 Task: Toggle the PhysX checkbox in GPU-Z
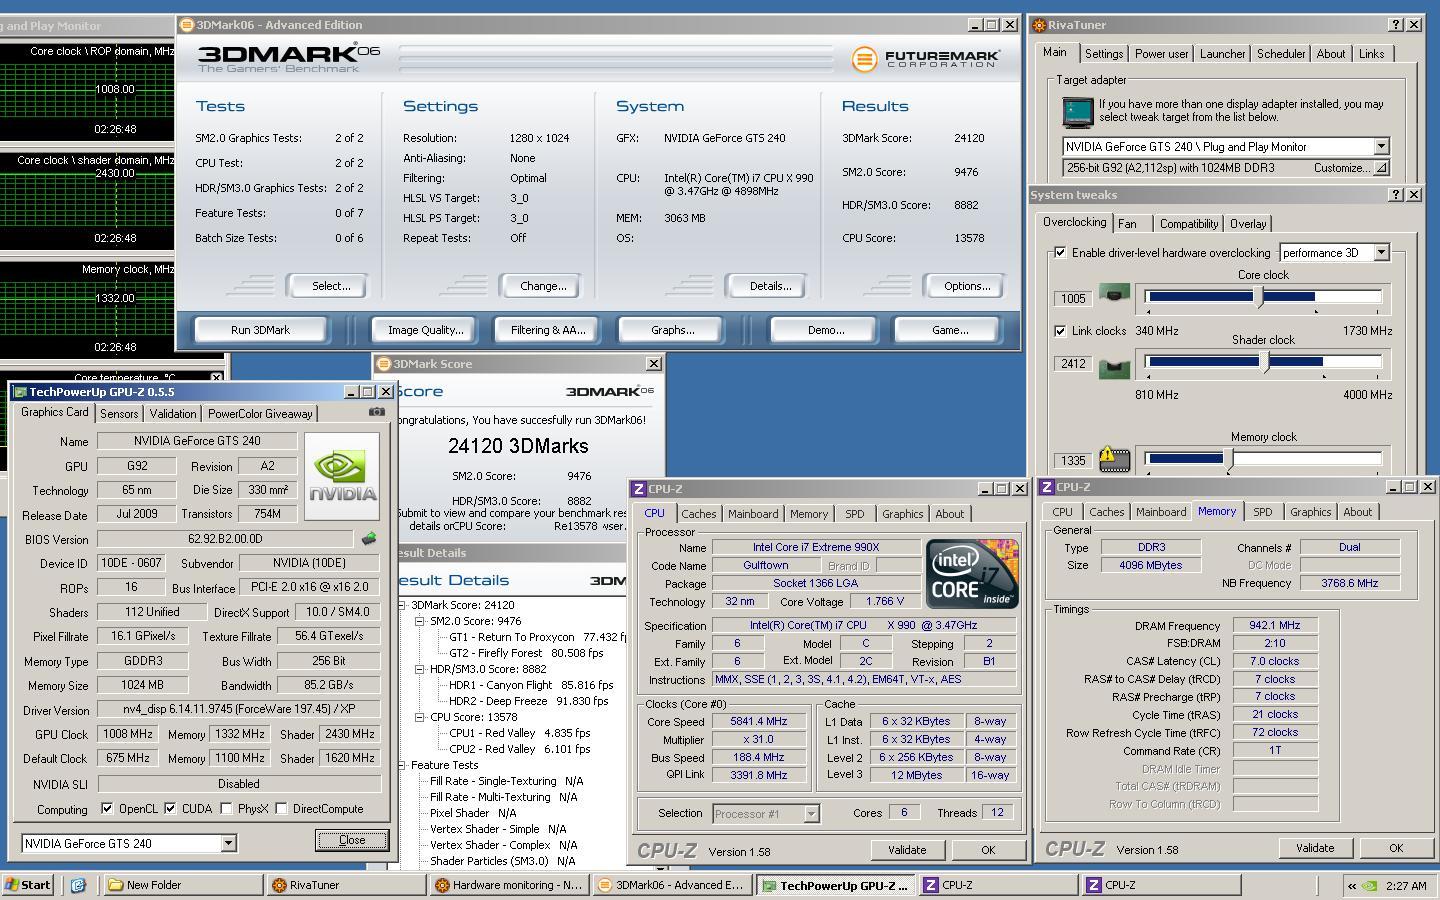pyautogui.click(x=227, y=809)
